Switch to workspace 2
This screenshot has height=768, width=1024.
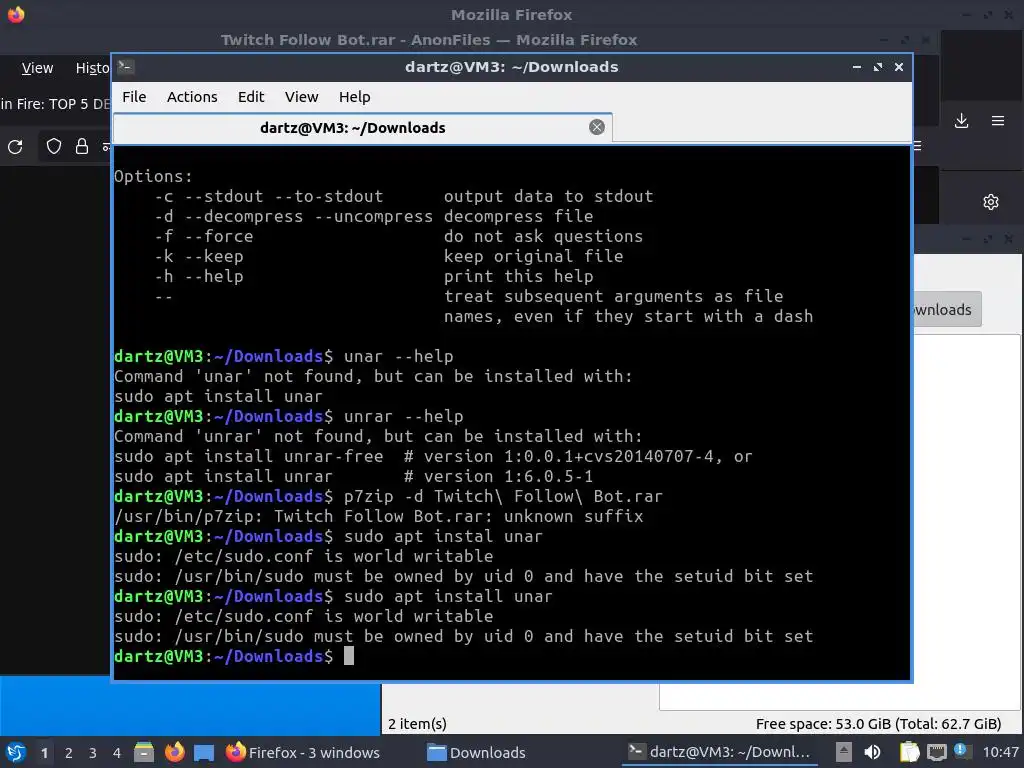pos(69,753)
